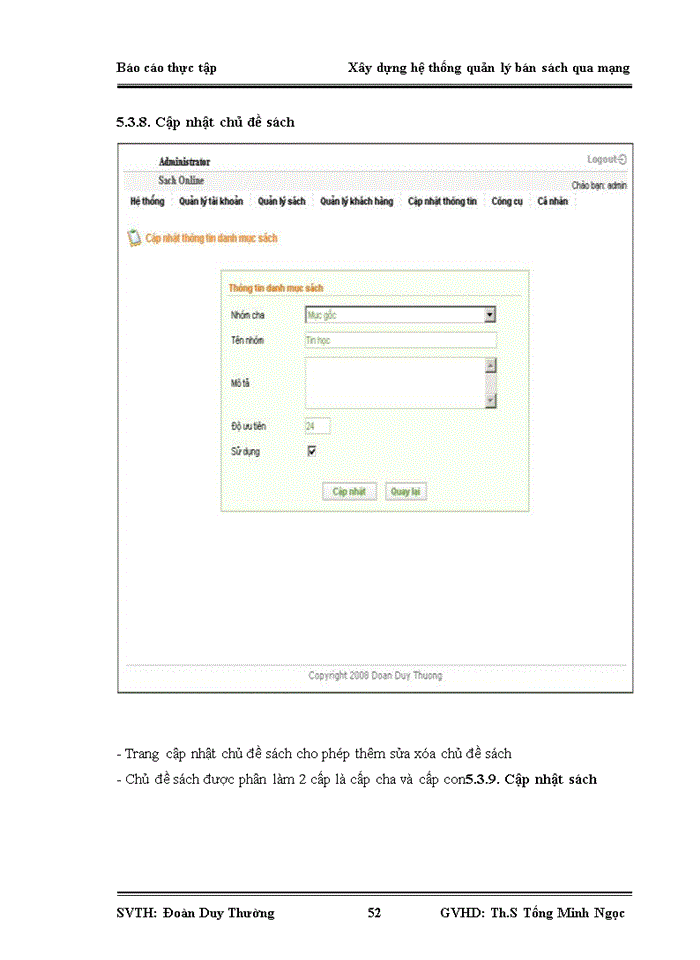Image resolution: width=700 pixels, height=960 pixels.
Task: Toggle the Sử dụng checkbox
Action: [x=311, y=451]
